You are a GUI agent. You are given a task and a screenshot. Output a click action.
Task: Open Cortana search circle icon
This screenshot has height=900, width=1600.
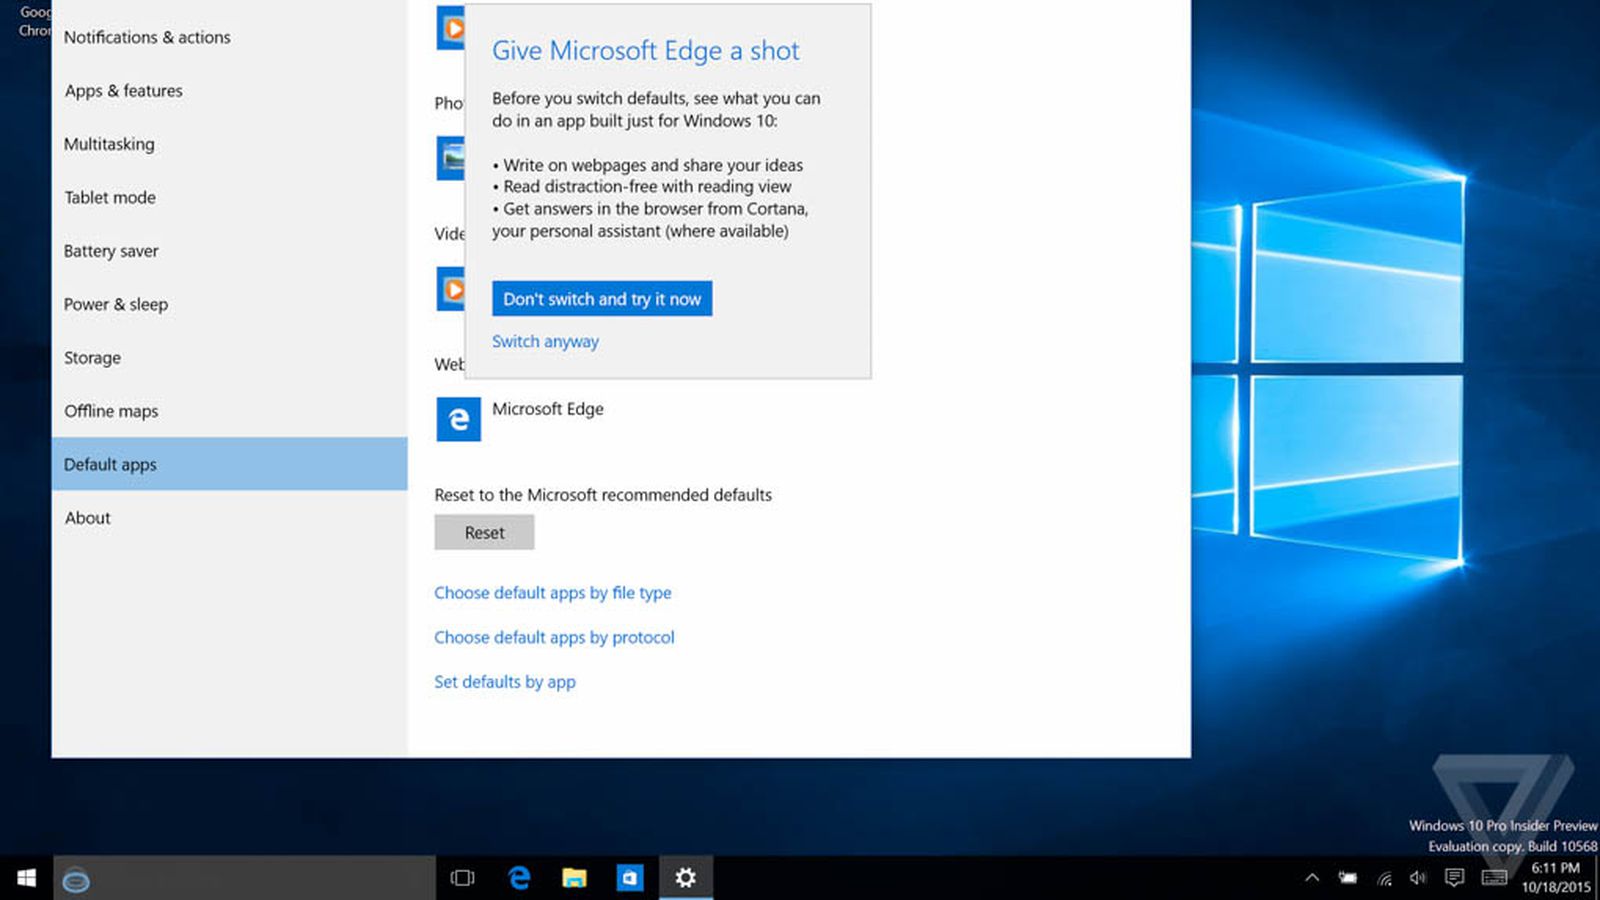point(76,880)
